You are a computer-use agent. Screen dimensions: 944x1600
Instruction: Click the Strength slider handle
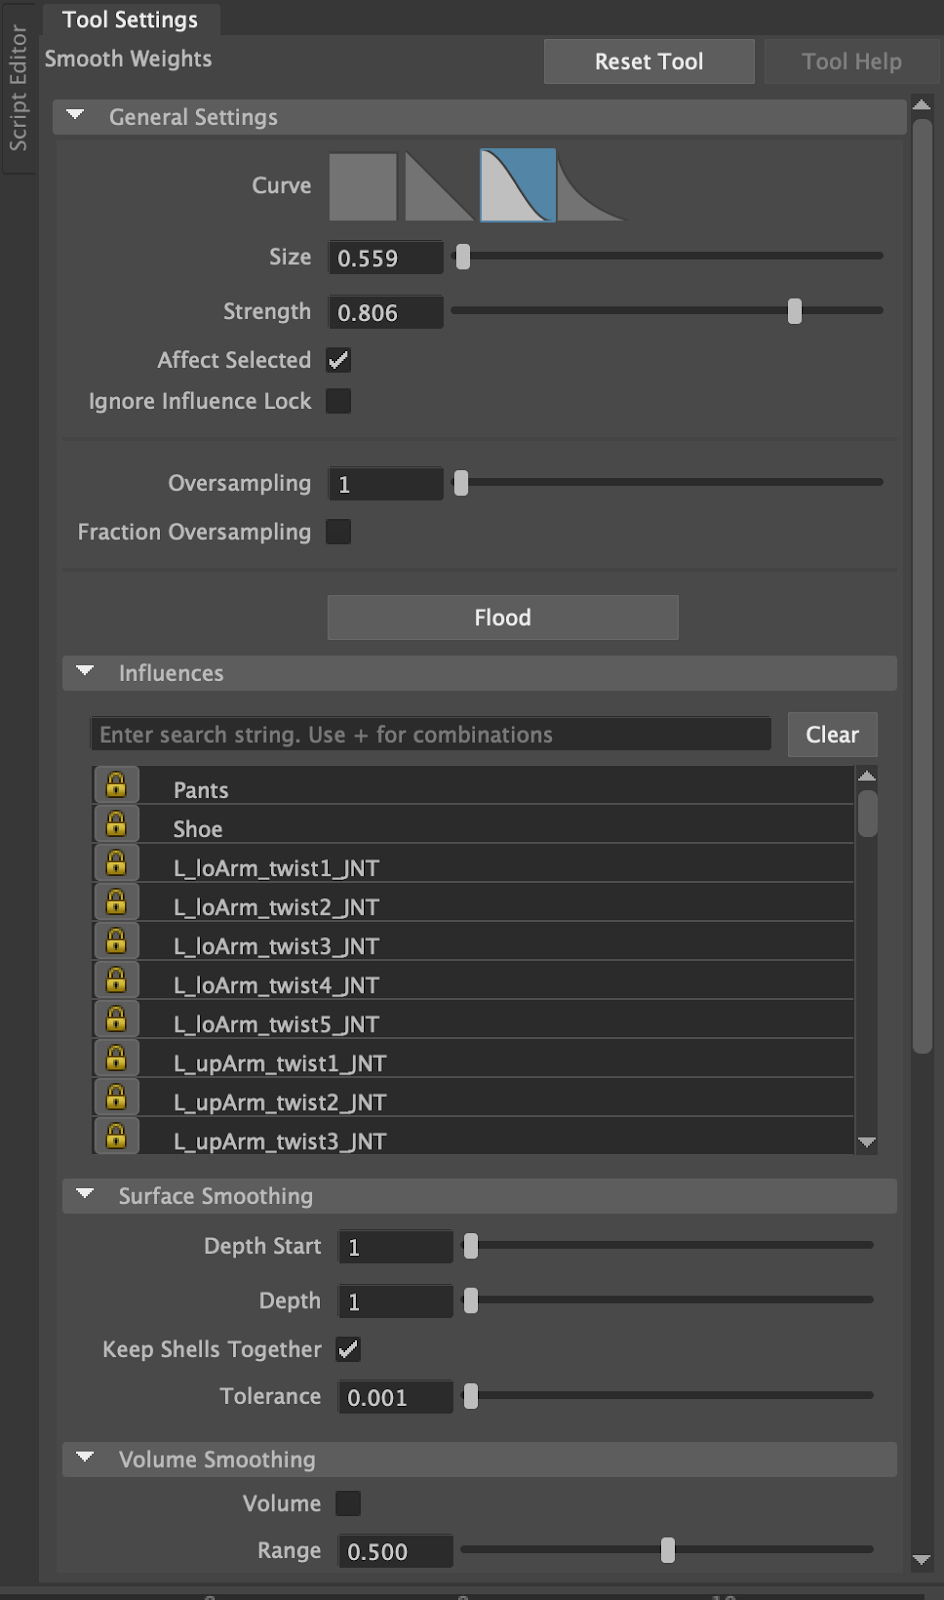coord(795,311)
